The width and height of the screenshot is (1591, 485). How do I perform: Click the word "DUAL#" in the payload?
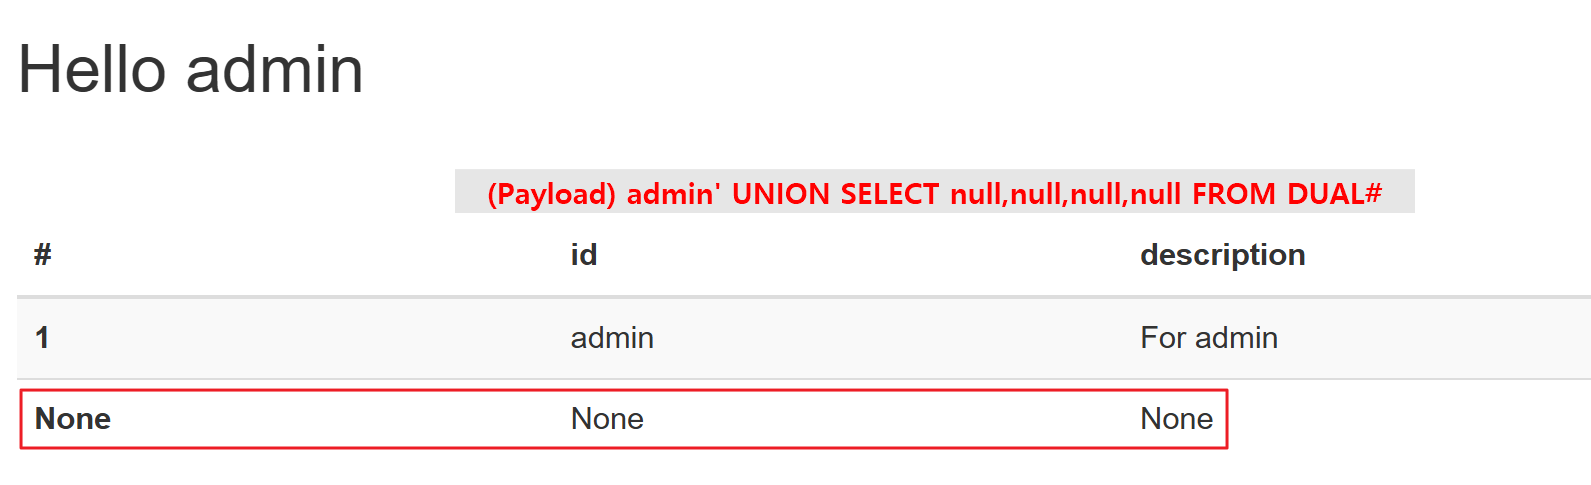tap(1334, 193)
